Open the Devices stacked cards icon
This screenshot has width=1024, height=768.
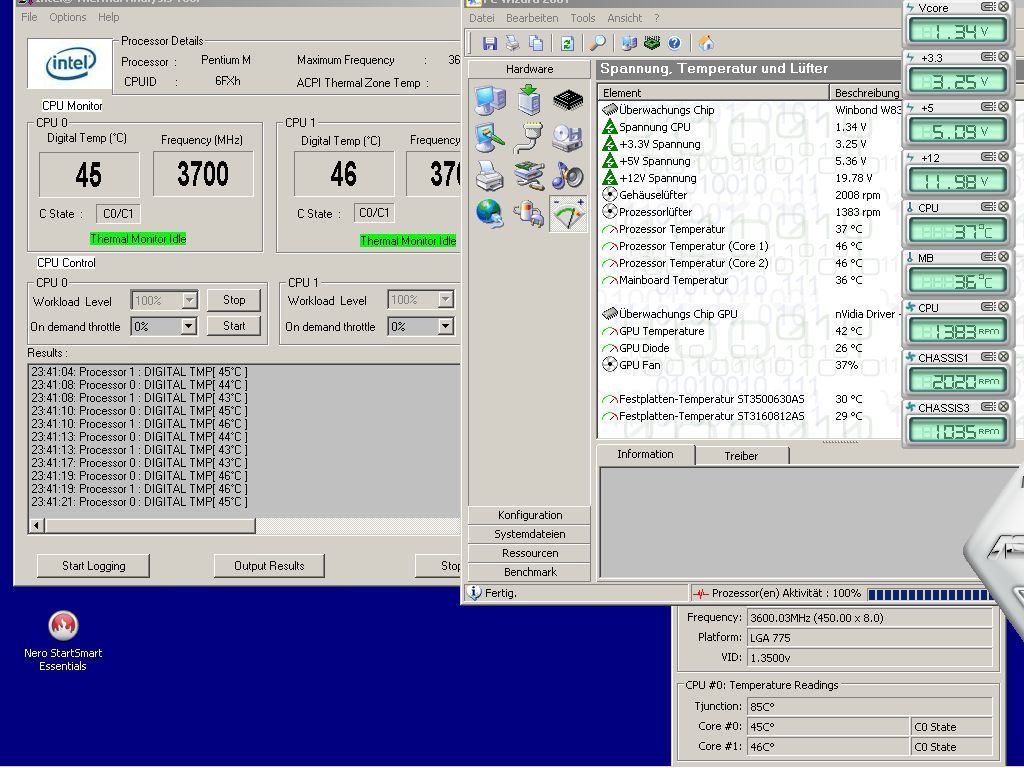point(529,175)
